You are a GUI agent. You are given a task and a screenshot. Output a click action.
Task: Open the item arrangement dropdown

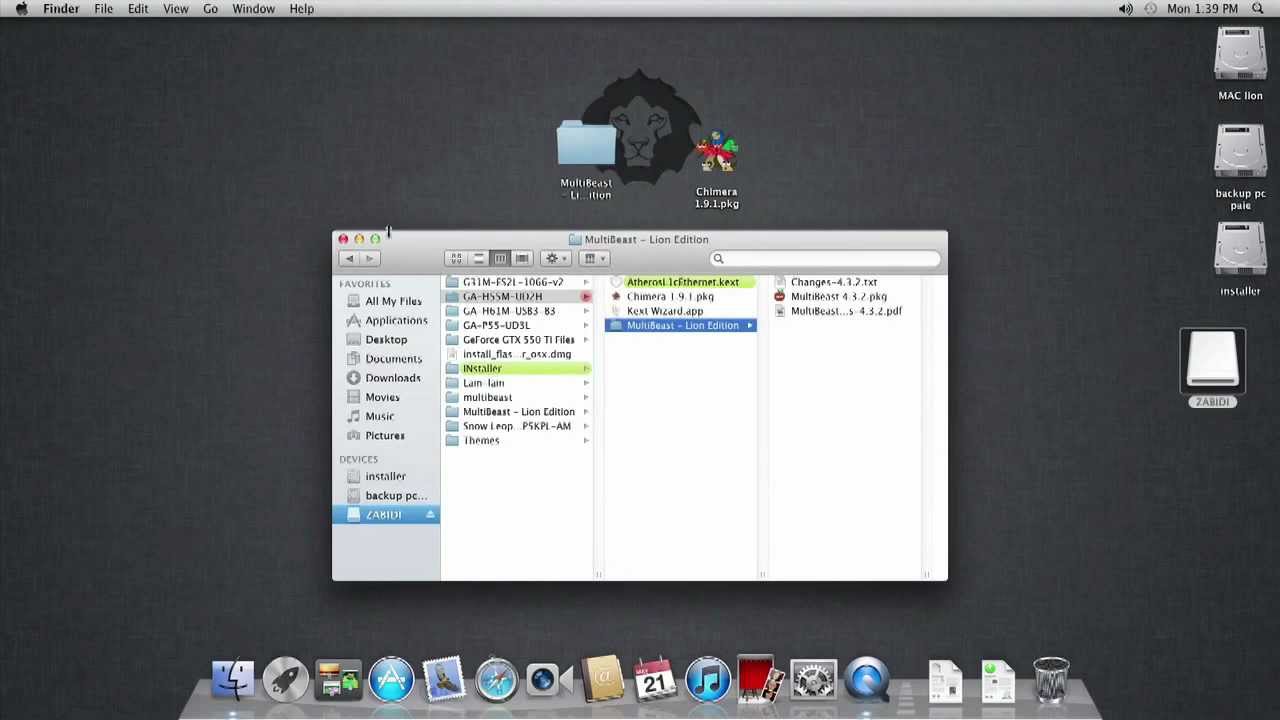click(x=594, y=258)
